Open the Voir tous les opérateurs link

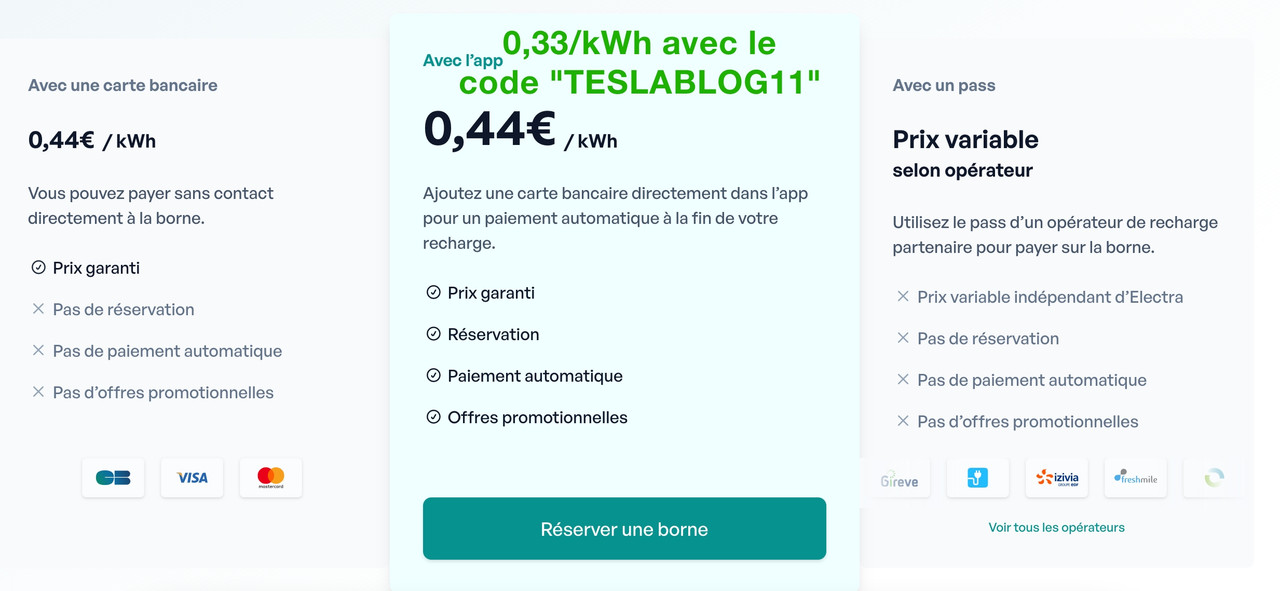click(1056, 527)
